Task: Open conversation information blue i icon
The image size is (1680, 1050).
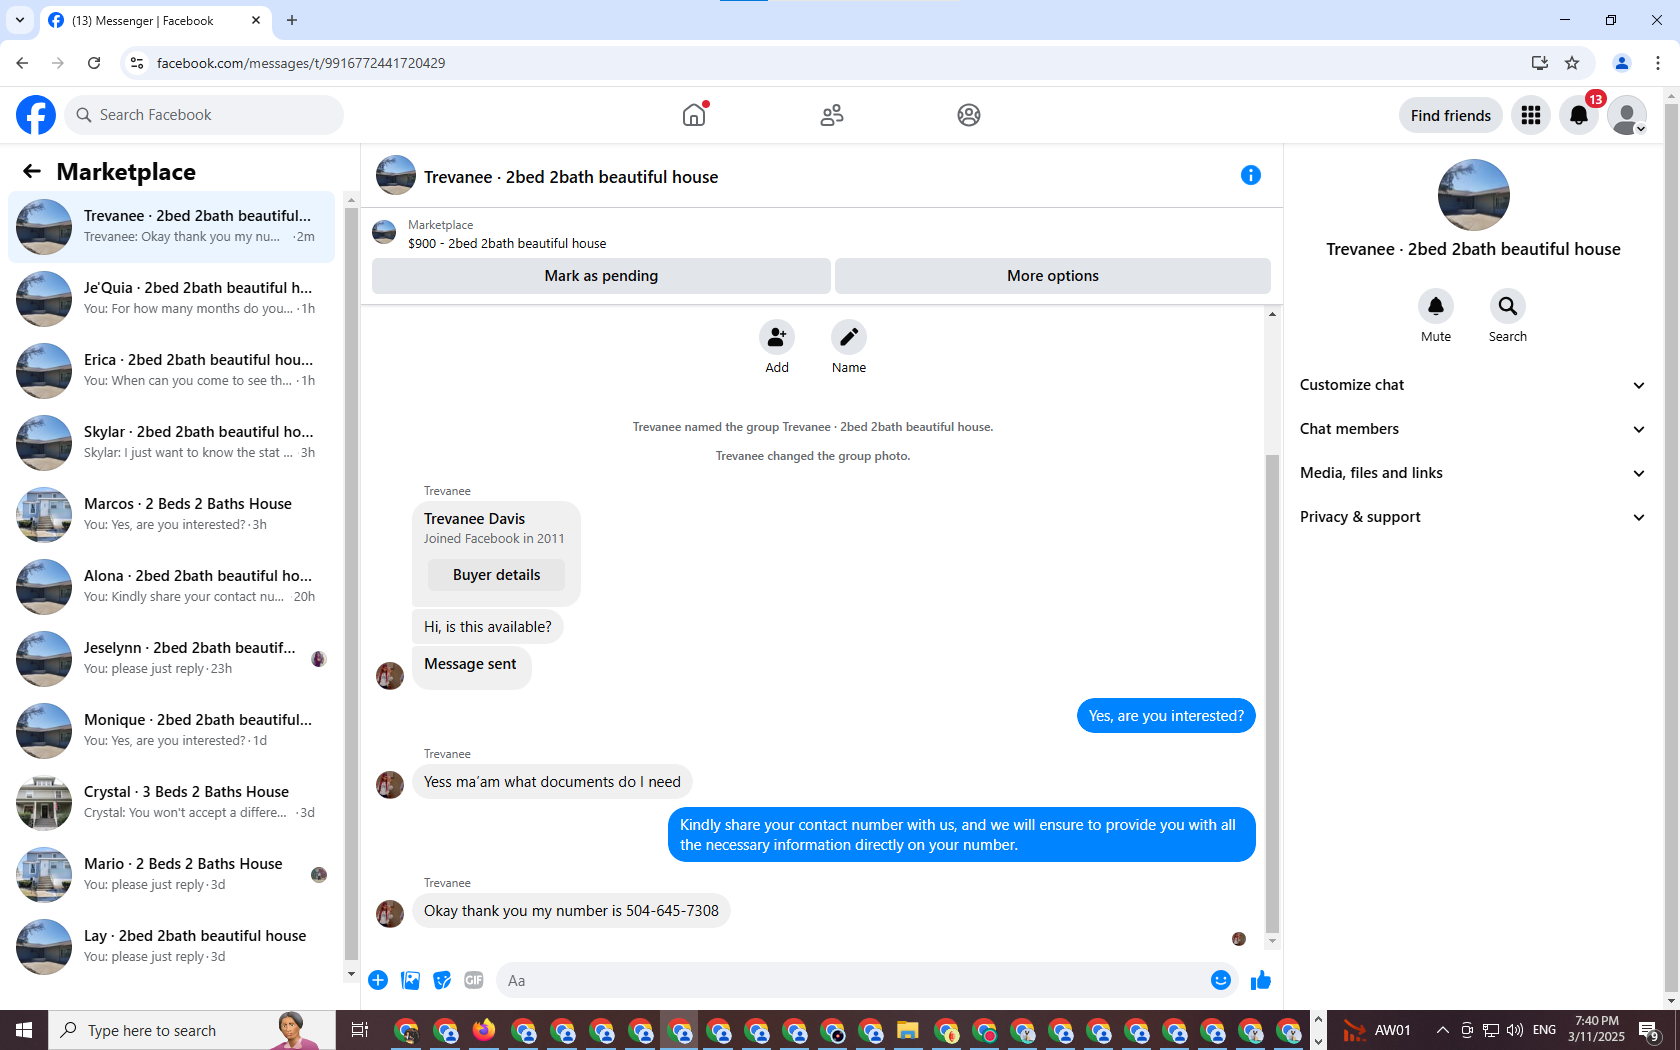Action: (1251, 175)
